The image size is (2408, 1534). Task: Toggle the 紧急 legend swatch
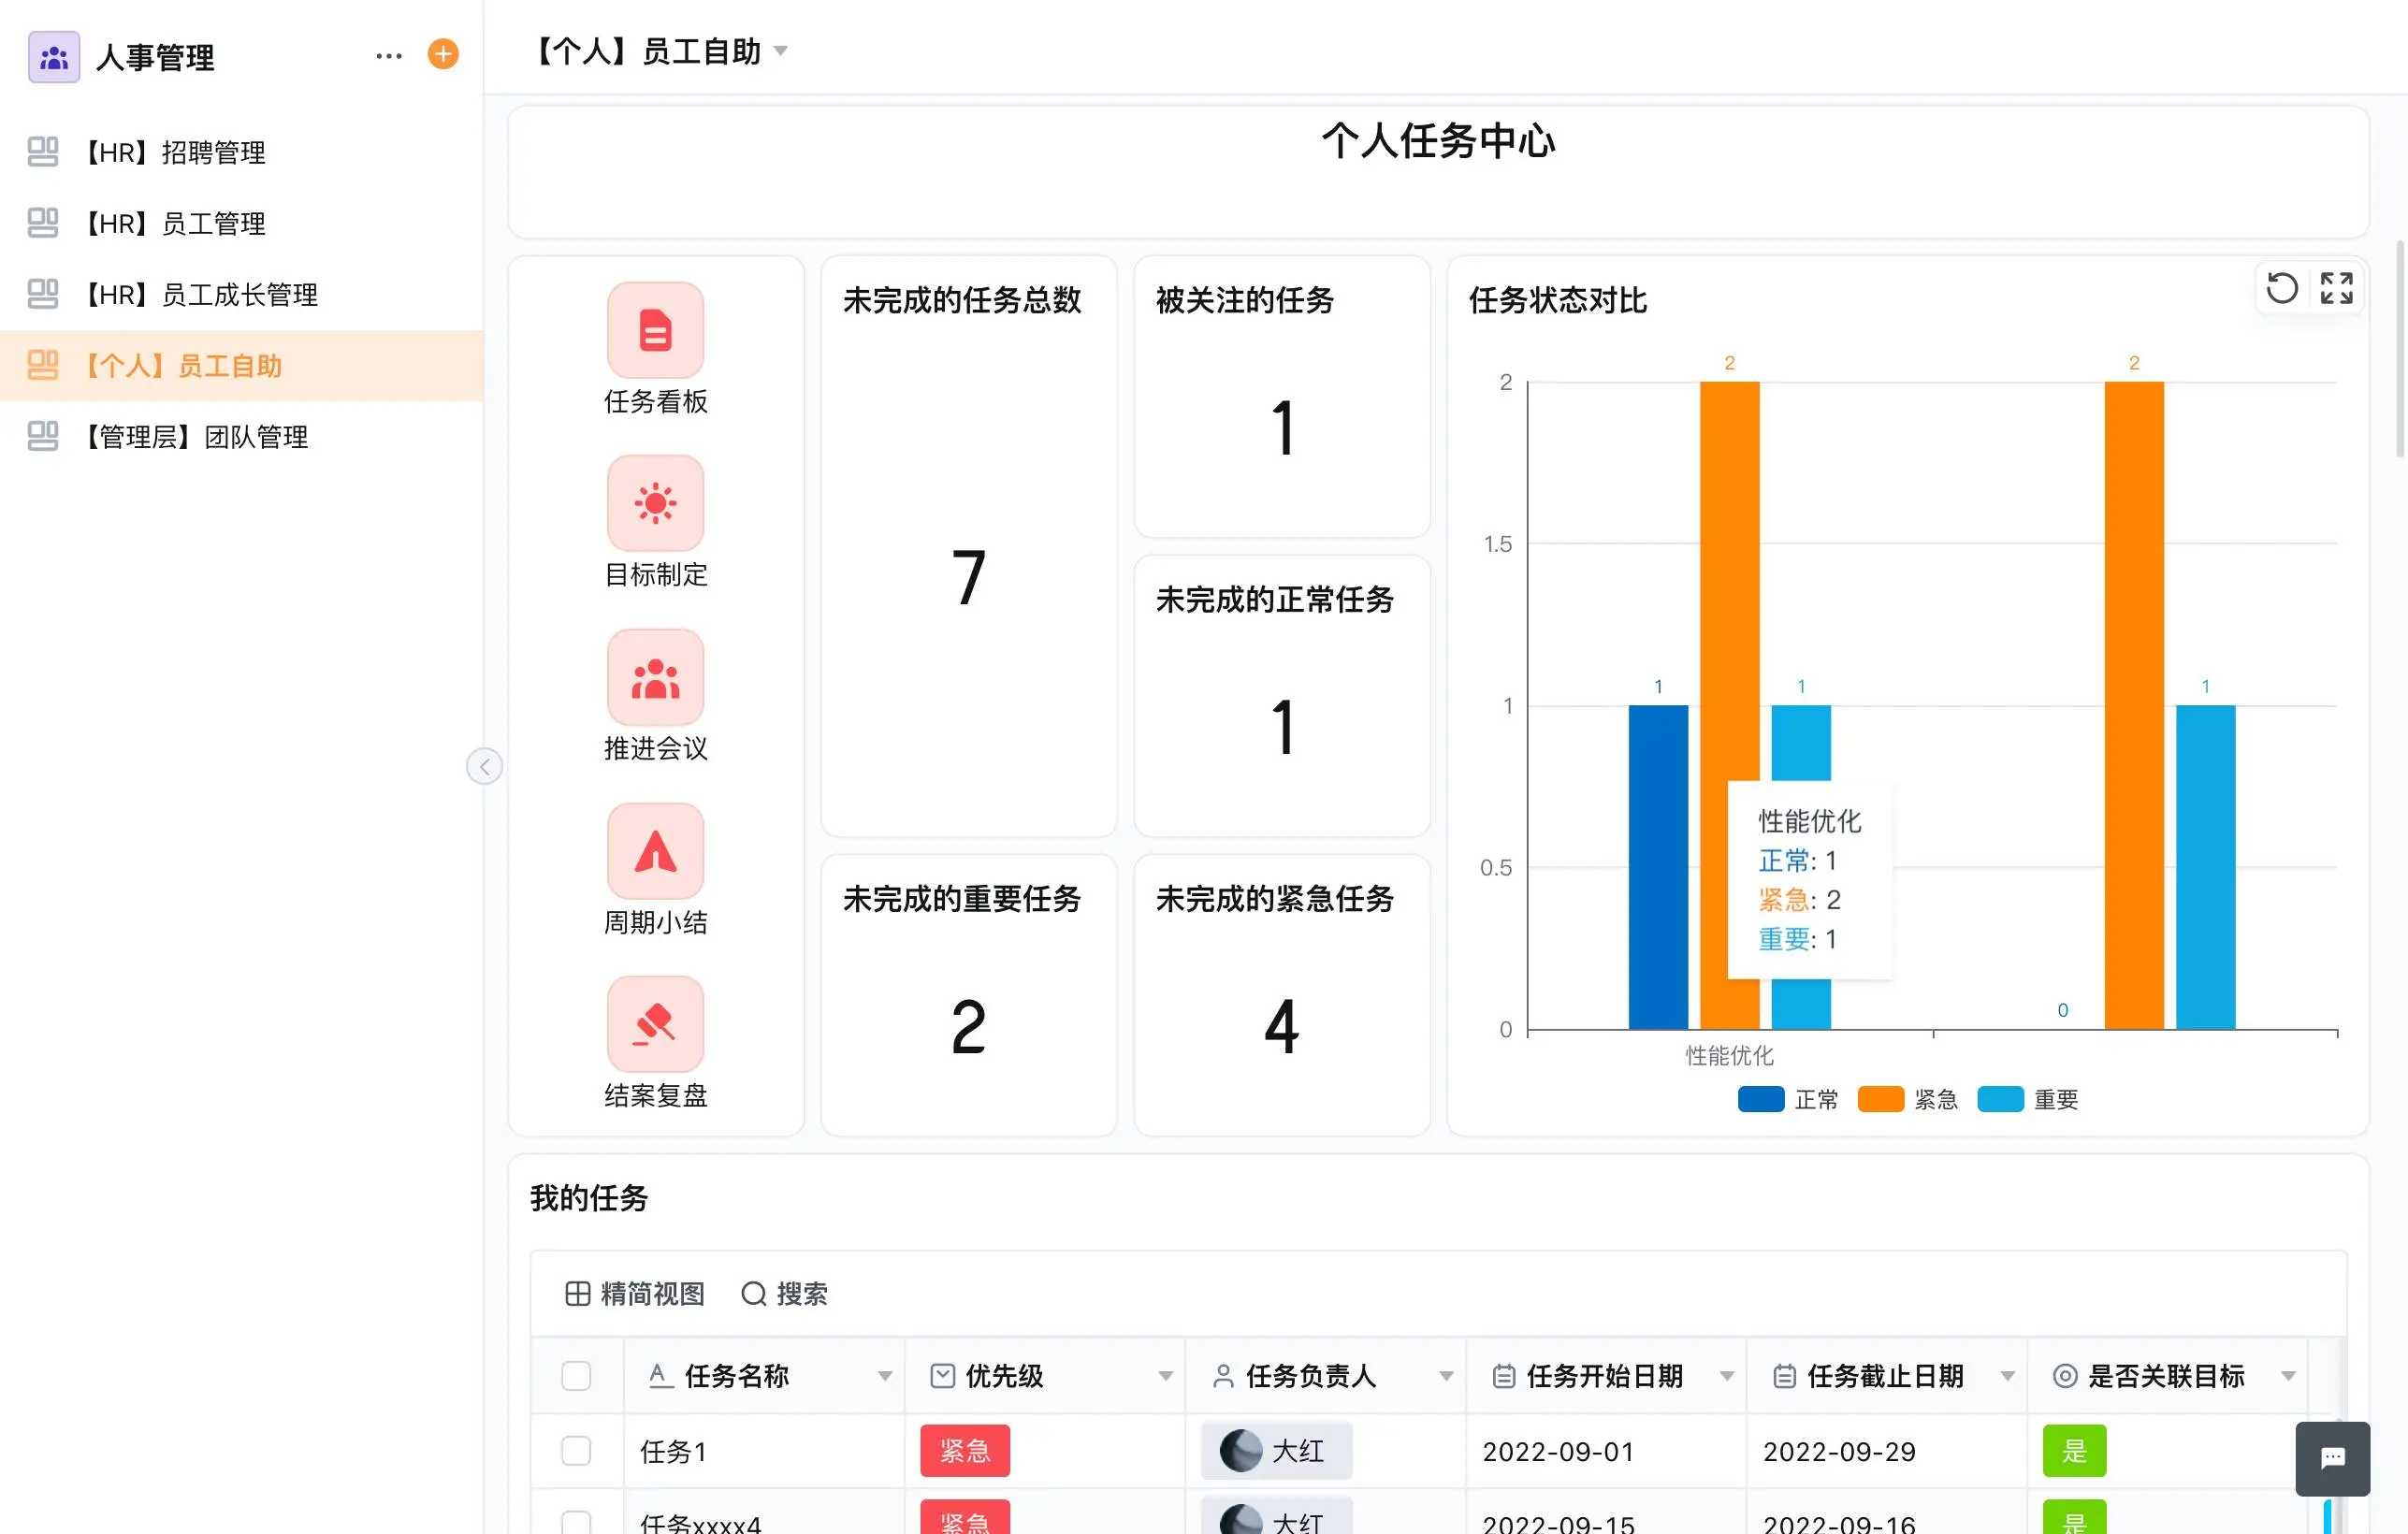[1880, 1099]
